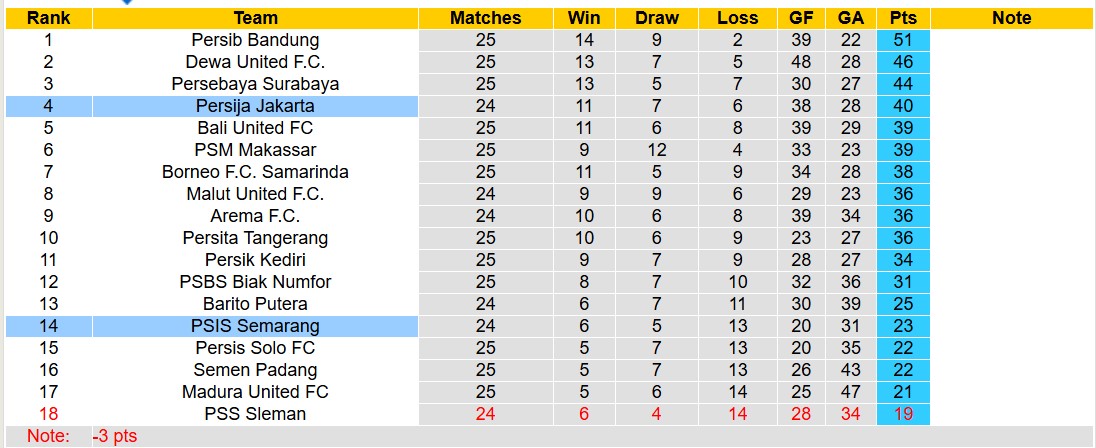
Task: Sort by the Team column header
Action: pos(255,18)
